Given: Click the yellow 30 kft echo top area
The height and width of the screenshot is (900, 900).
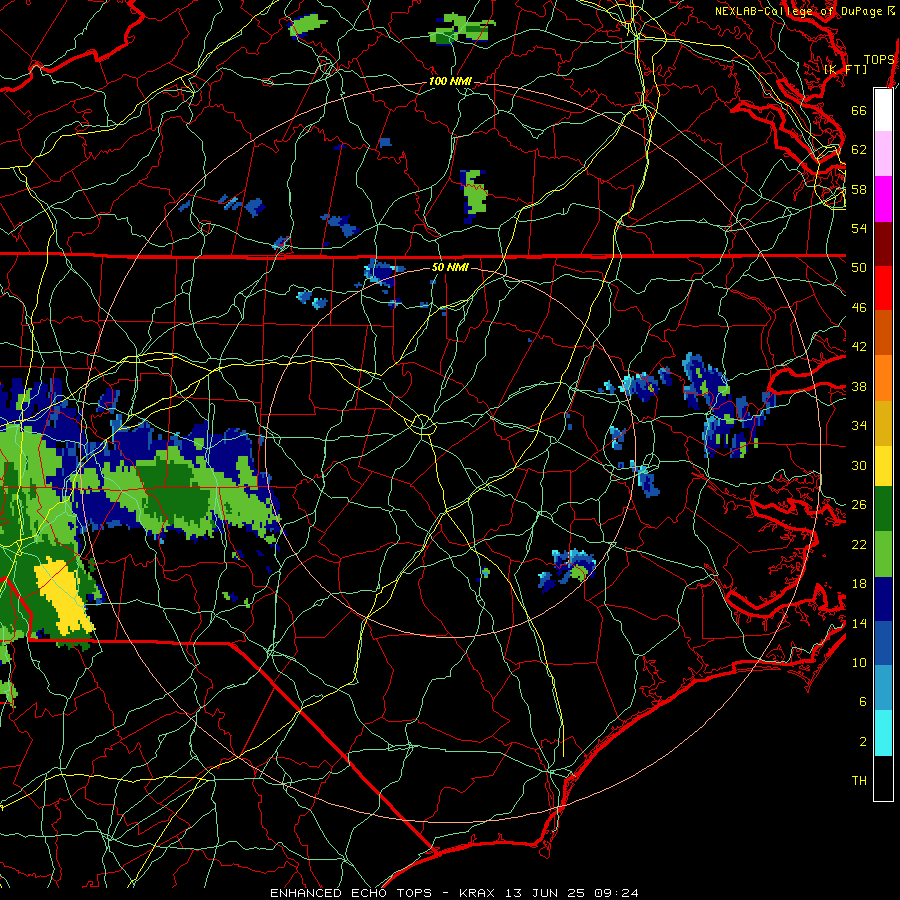Looking at the screenshot, I should (x=63, y=597).
